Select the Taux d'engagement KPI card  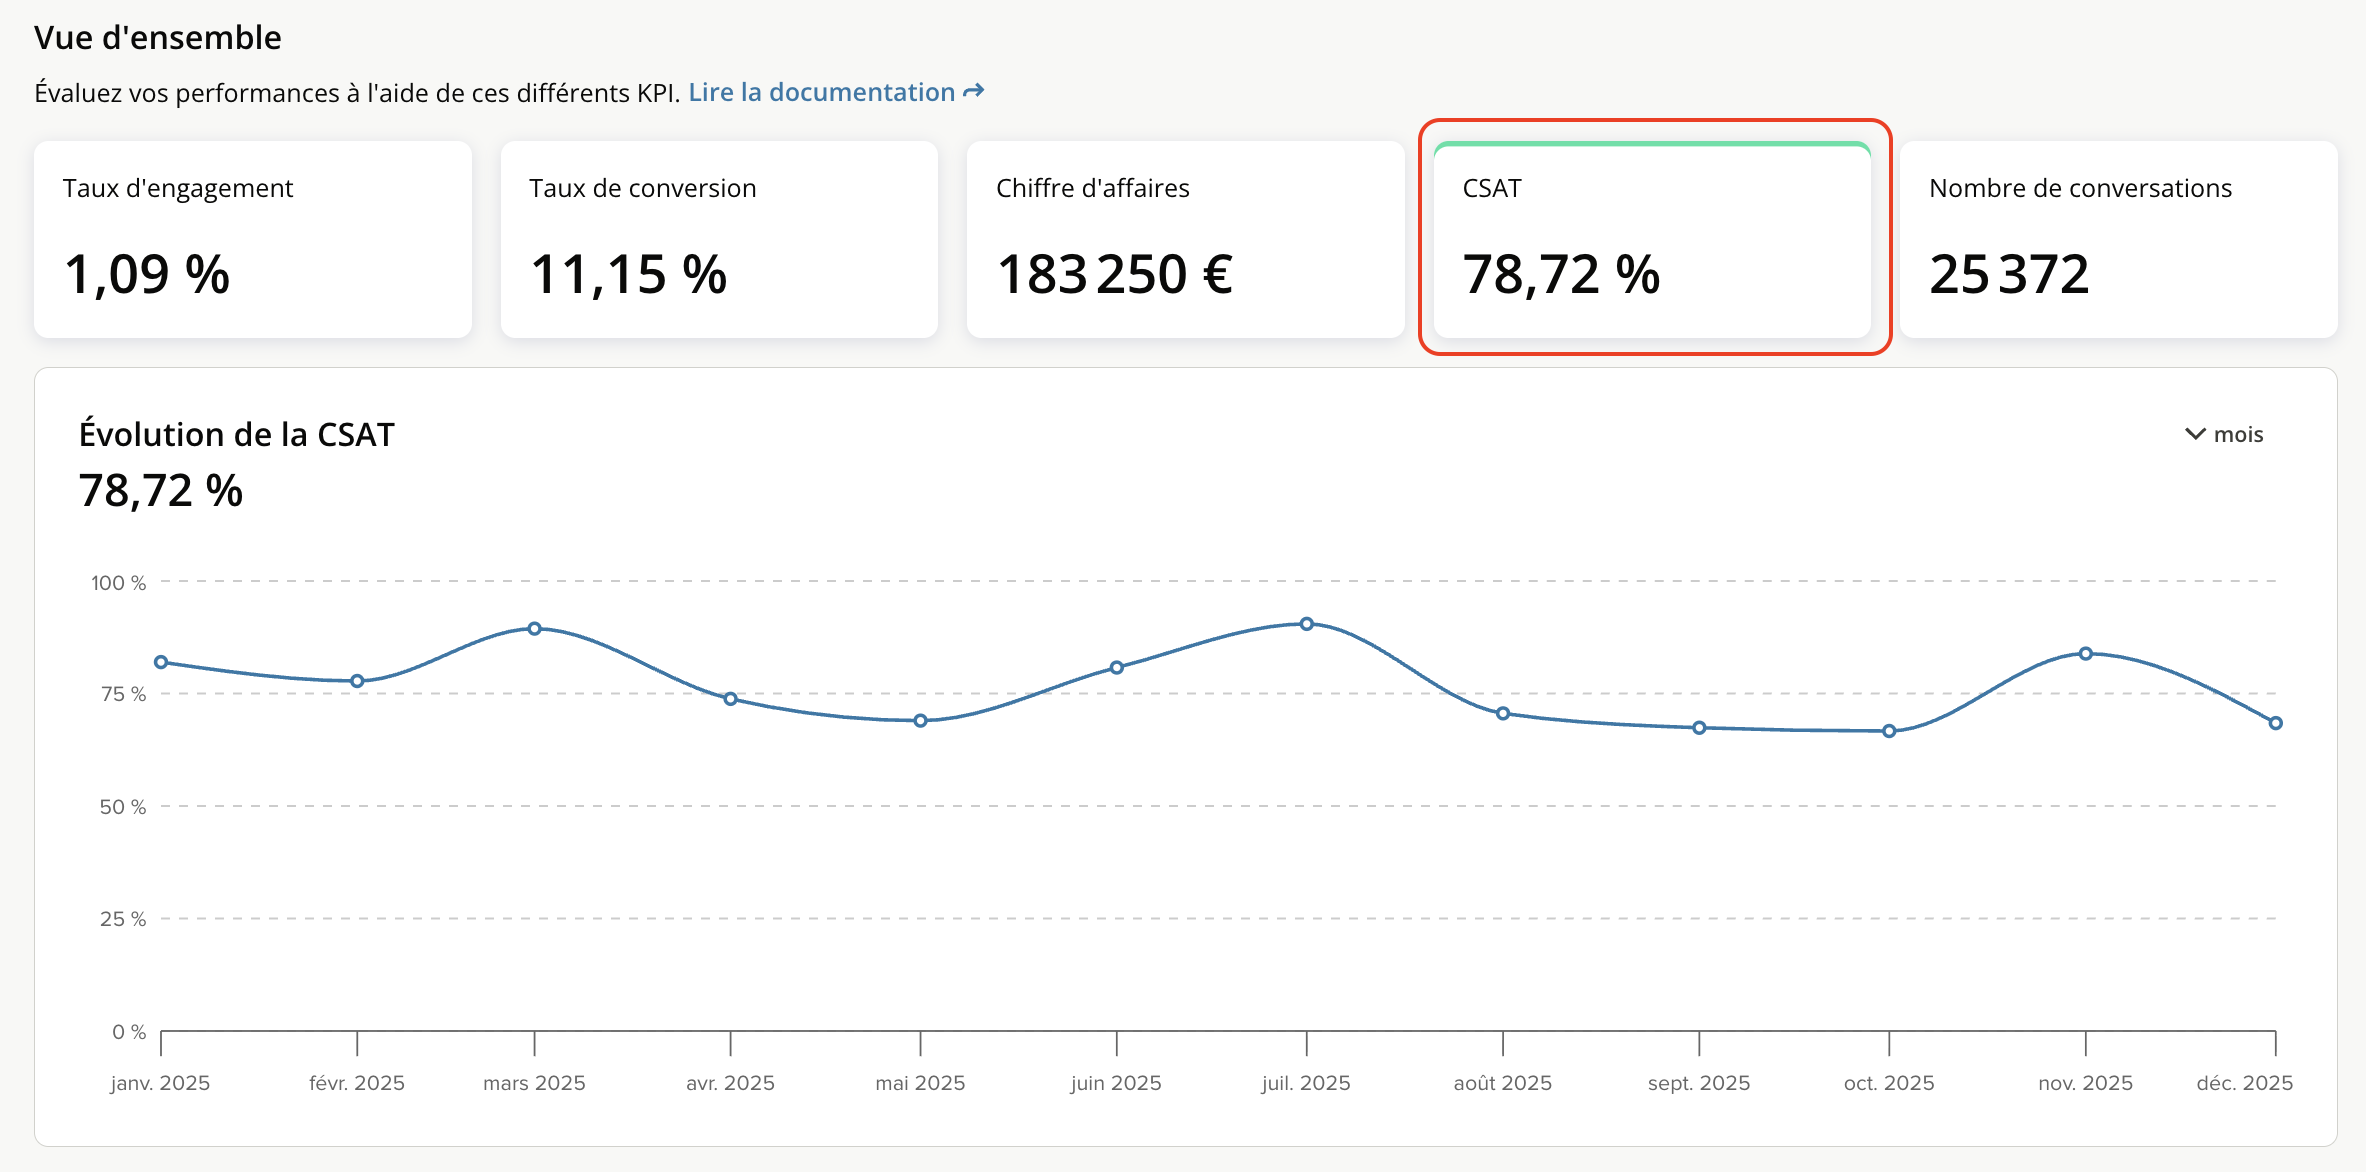252,239
